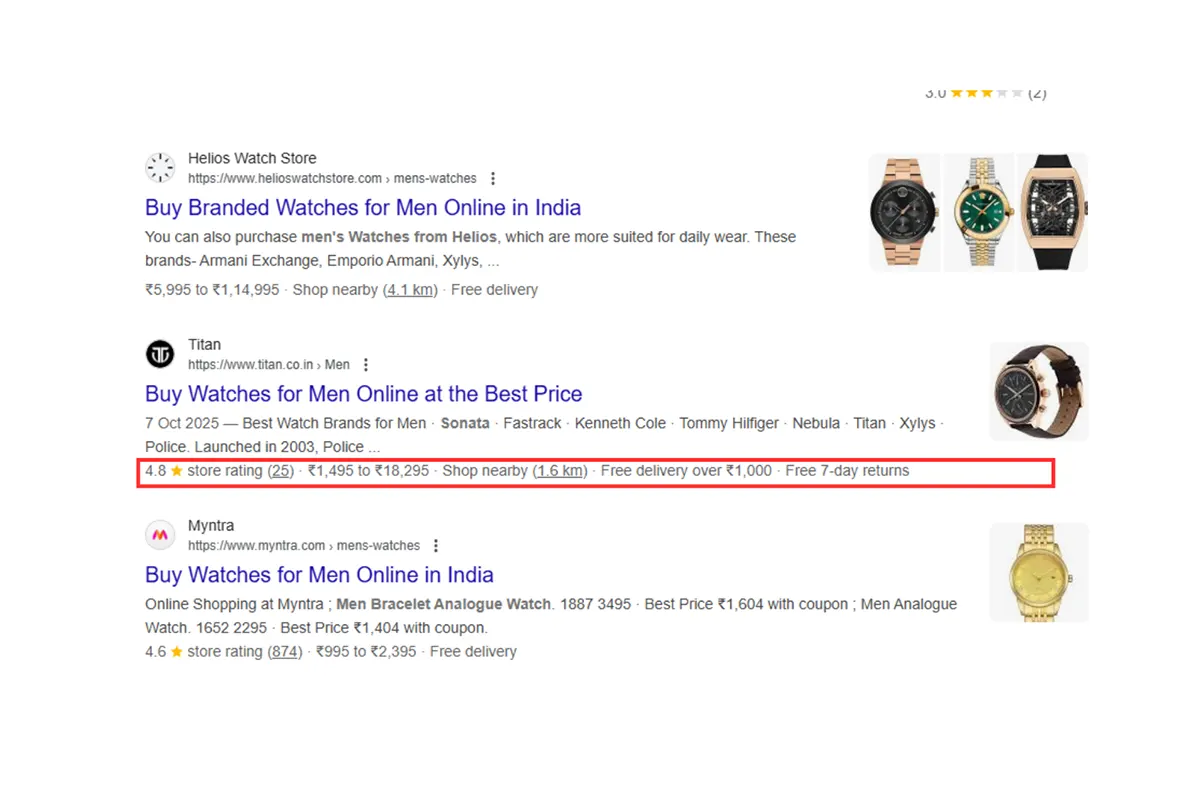Click the (25) store rating review count link
Image resolution: width=1200 pixels, height=800 pixels.
click(x=281, y=471)
